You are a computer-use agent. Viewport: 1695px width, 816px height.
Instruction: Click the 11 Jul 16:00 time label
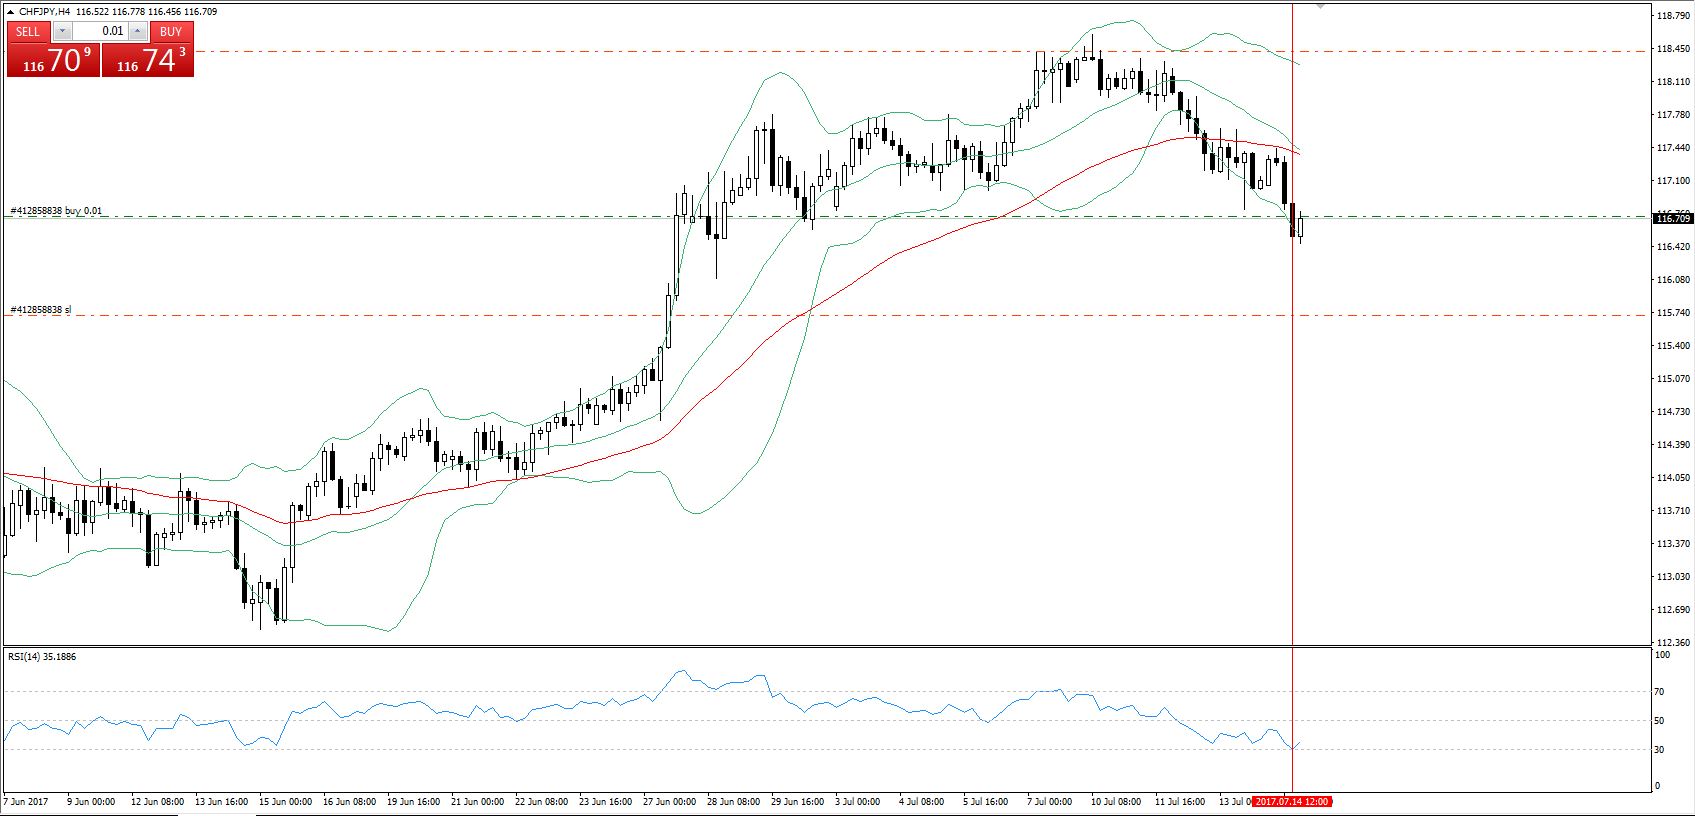pos(1179,801)
